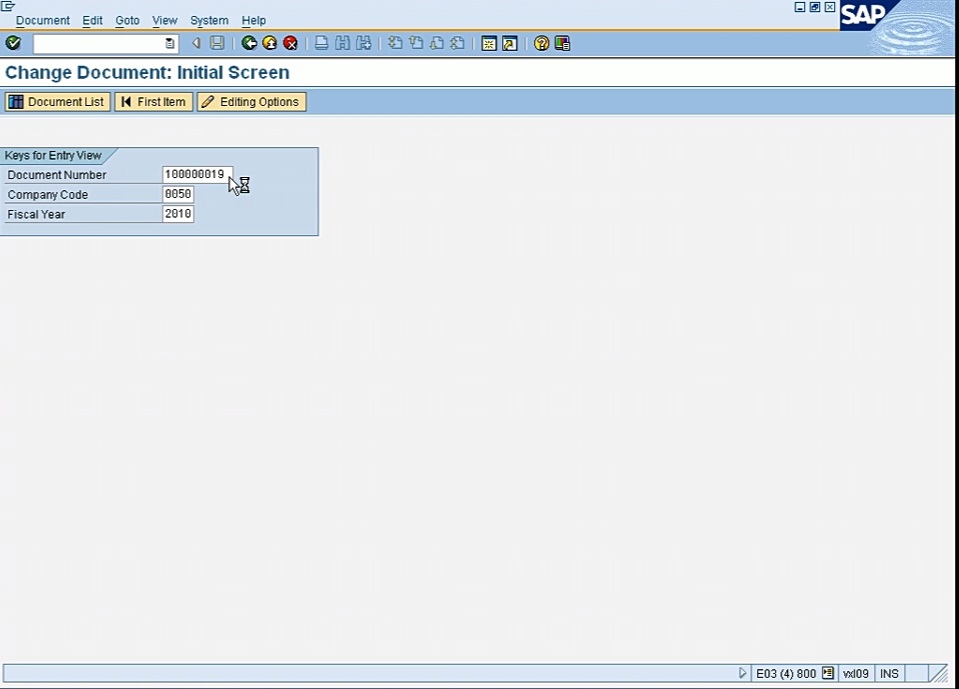
Task: Click the INS insert mode indicator
Action: coord(889,674)
